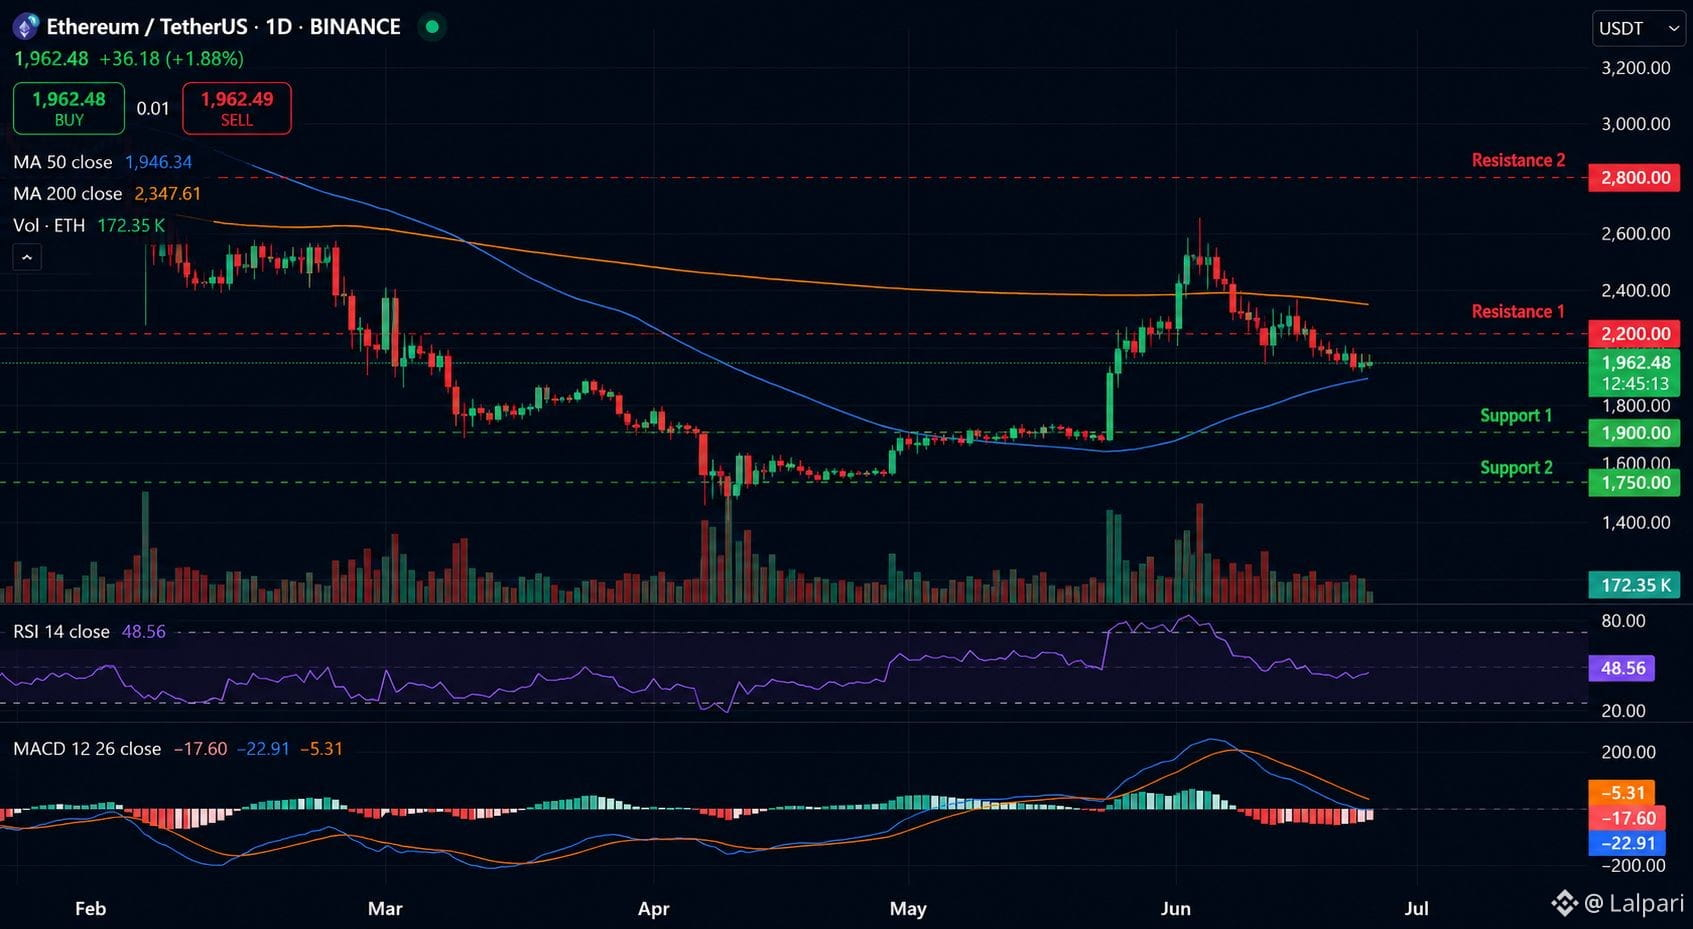Viewport: 1693px width, 929px height.
Task: Click the blue -22.91 MACD axis badge
Action: [1627, 843]
